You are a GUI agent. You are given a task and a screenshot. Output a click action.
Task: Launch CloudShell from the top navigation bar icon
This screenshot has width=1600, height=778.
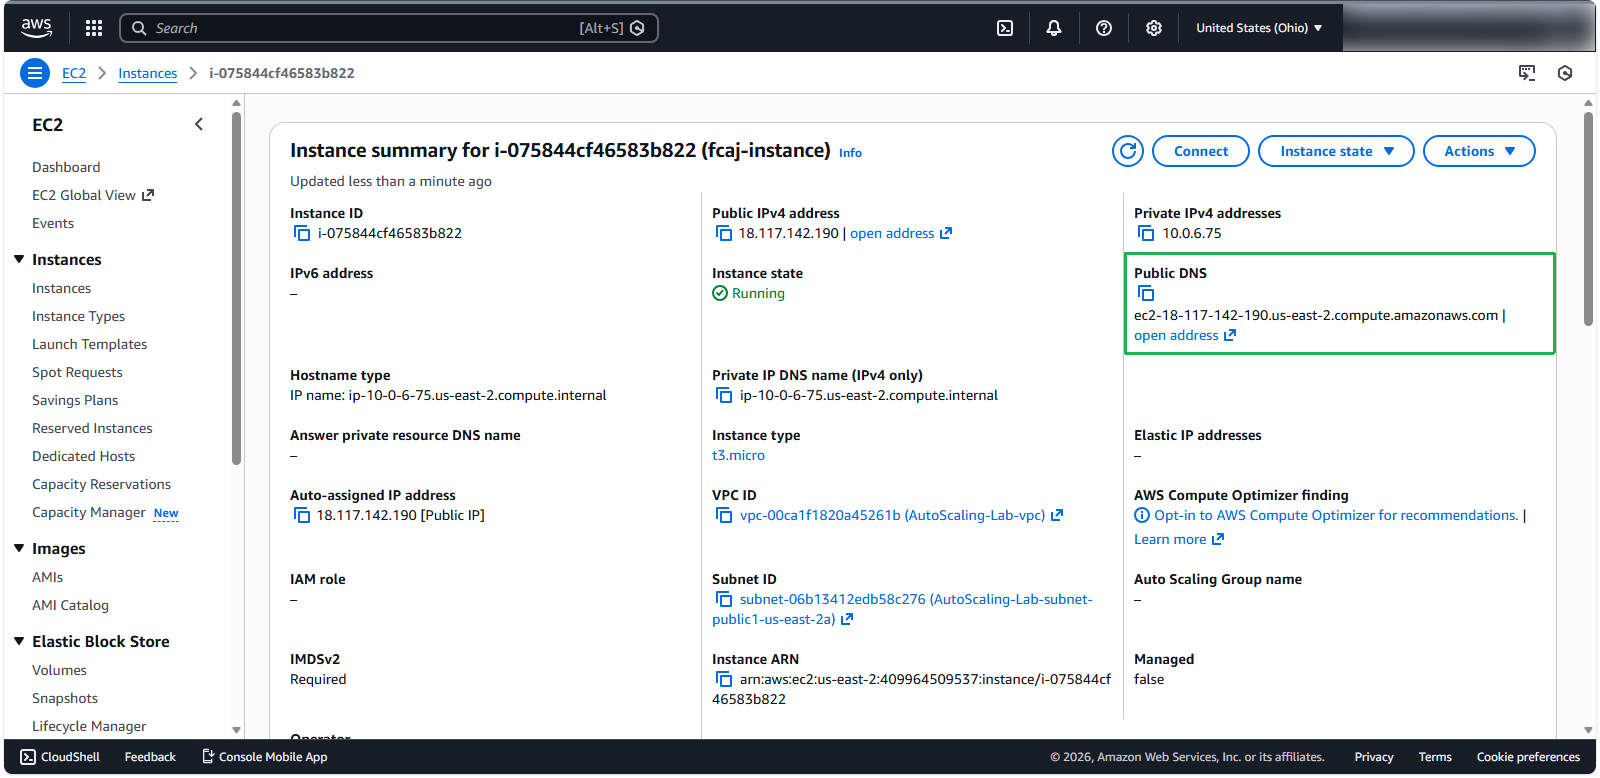1005,28
